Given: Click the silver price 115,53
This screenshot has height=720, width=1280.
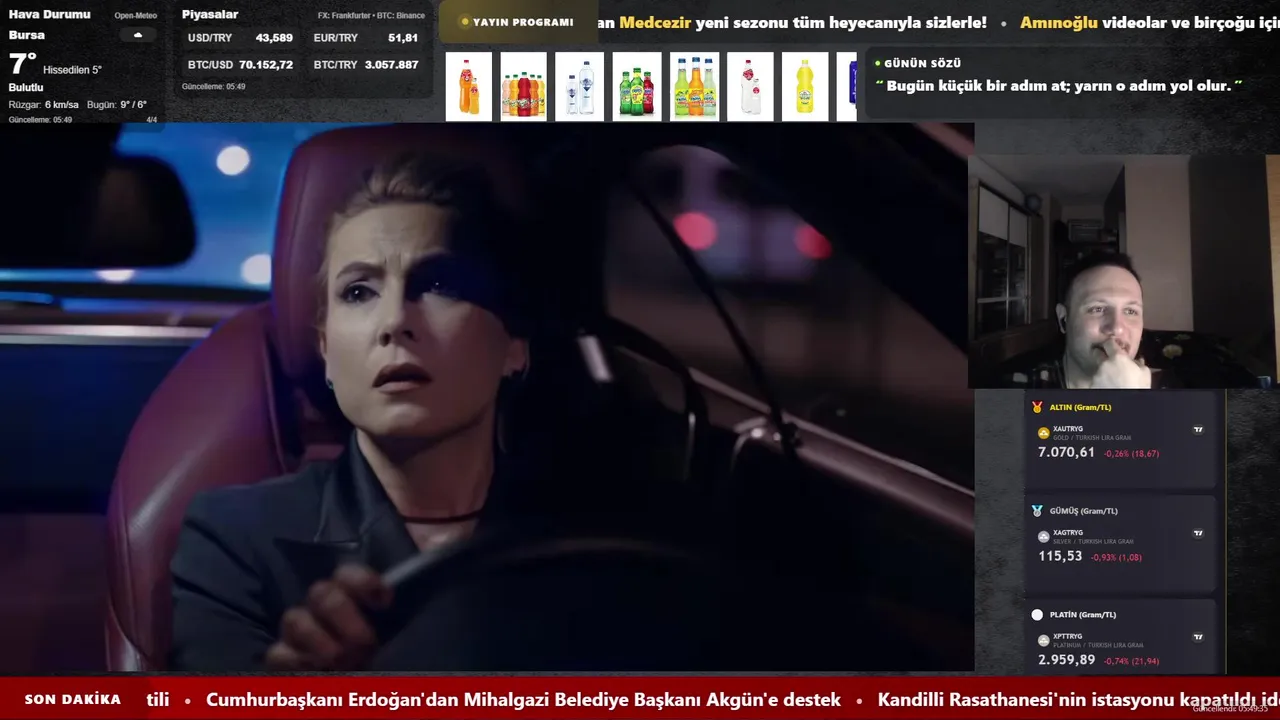Looking at the screenshot, I should (x=1060, y=557).
